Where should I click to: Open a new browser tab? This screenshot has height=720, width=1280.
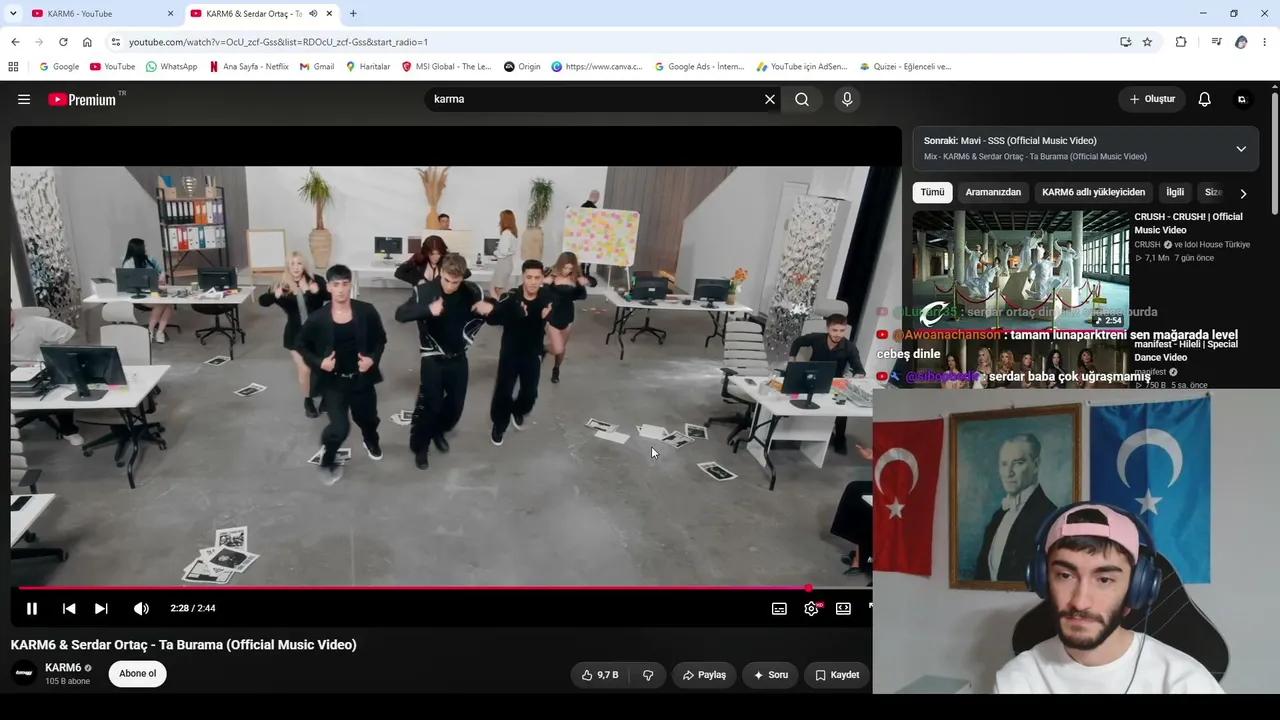pos(353,14)
